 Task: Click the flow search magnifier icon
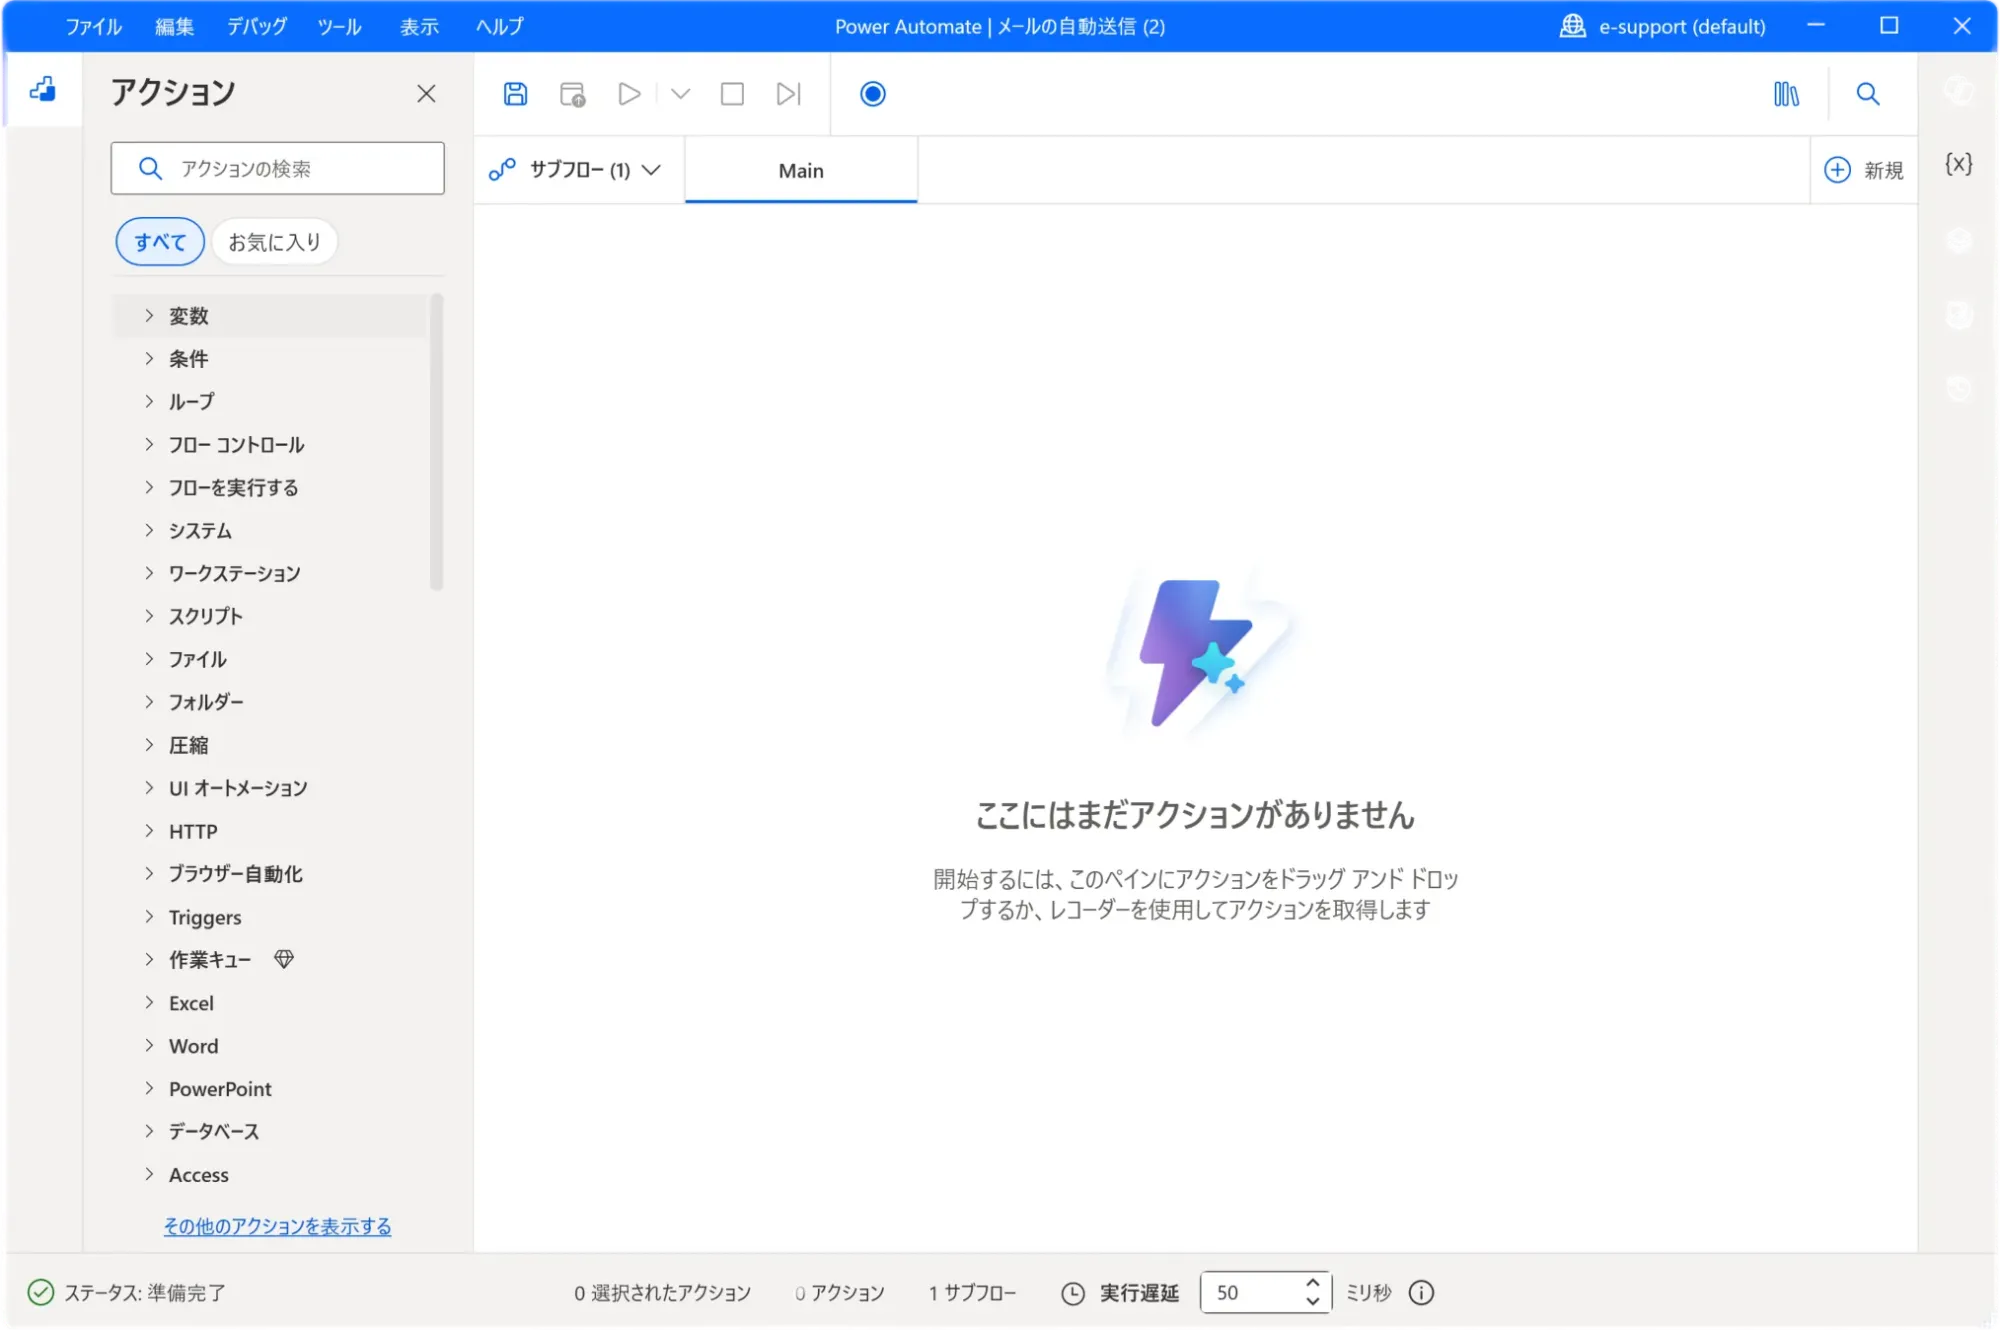pos(1868,94)
